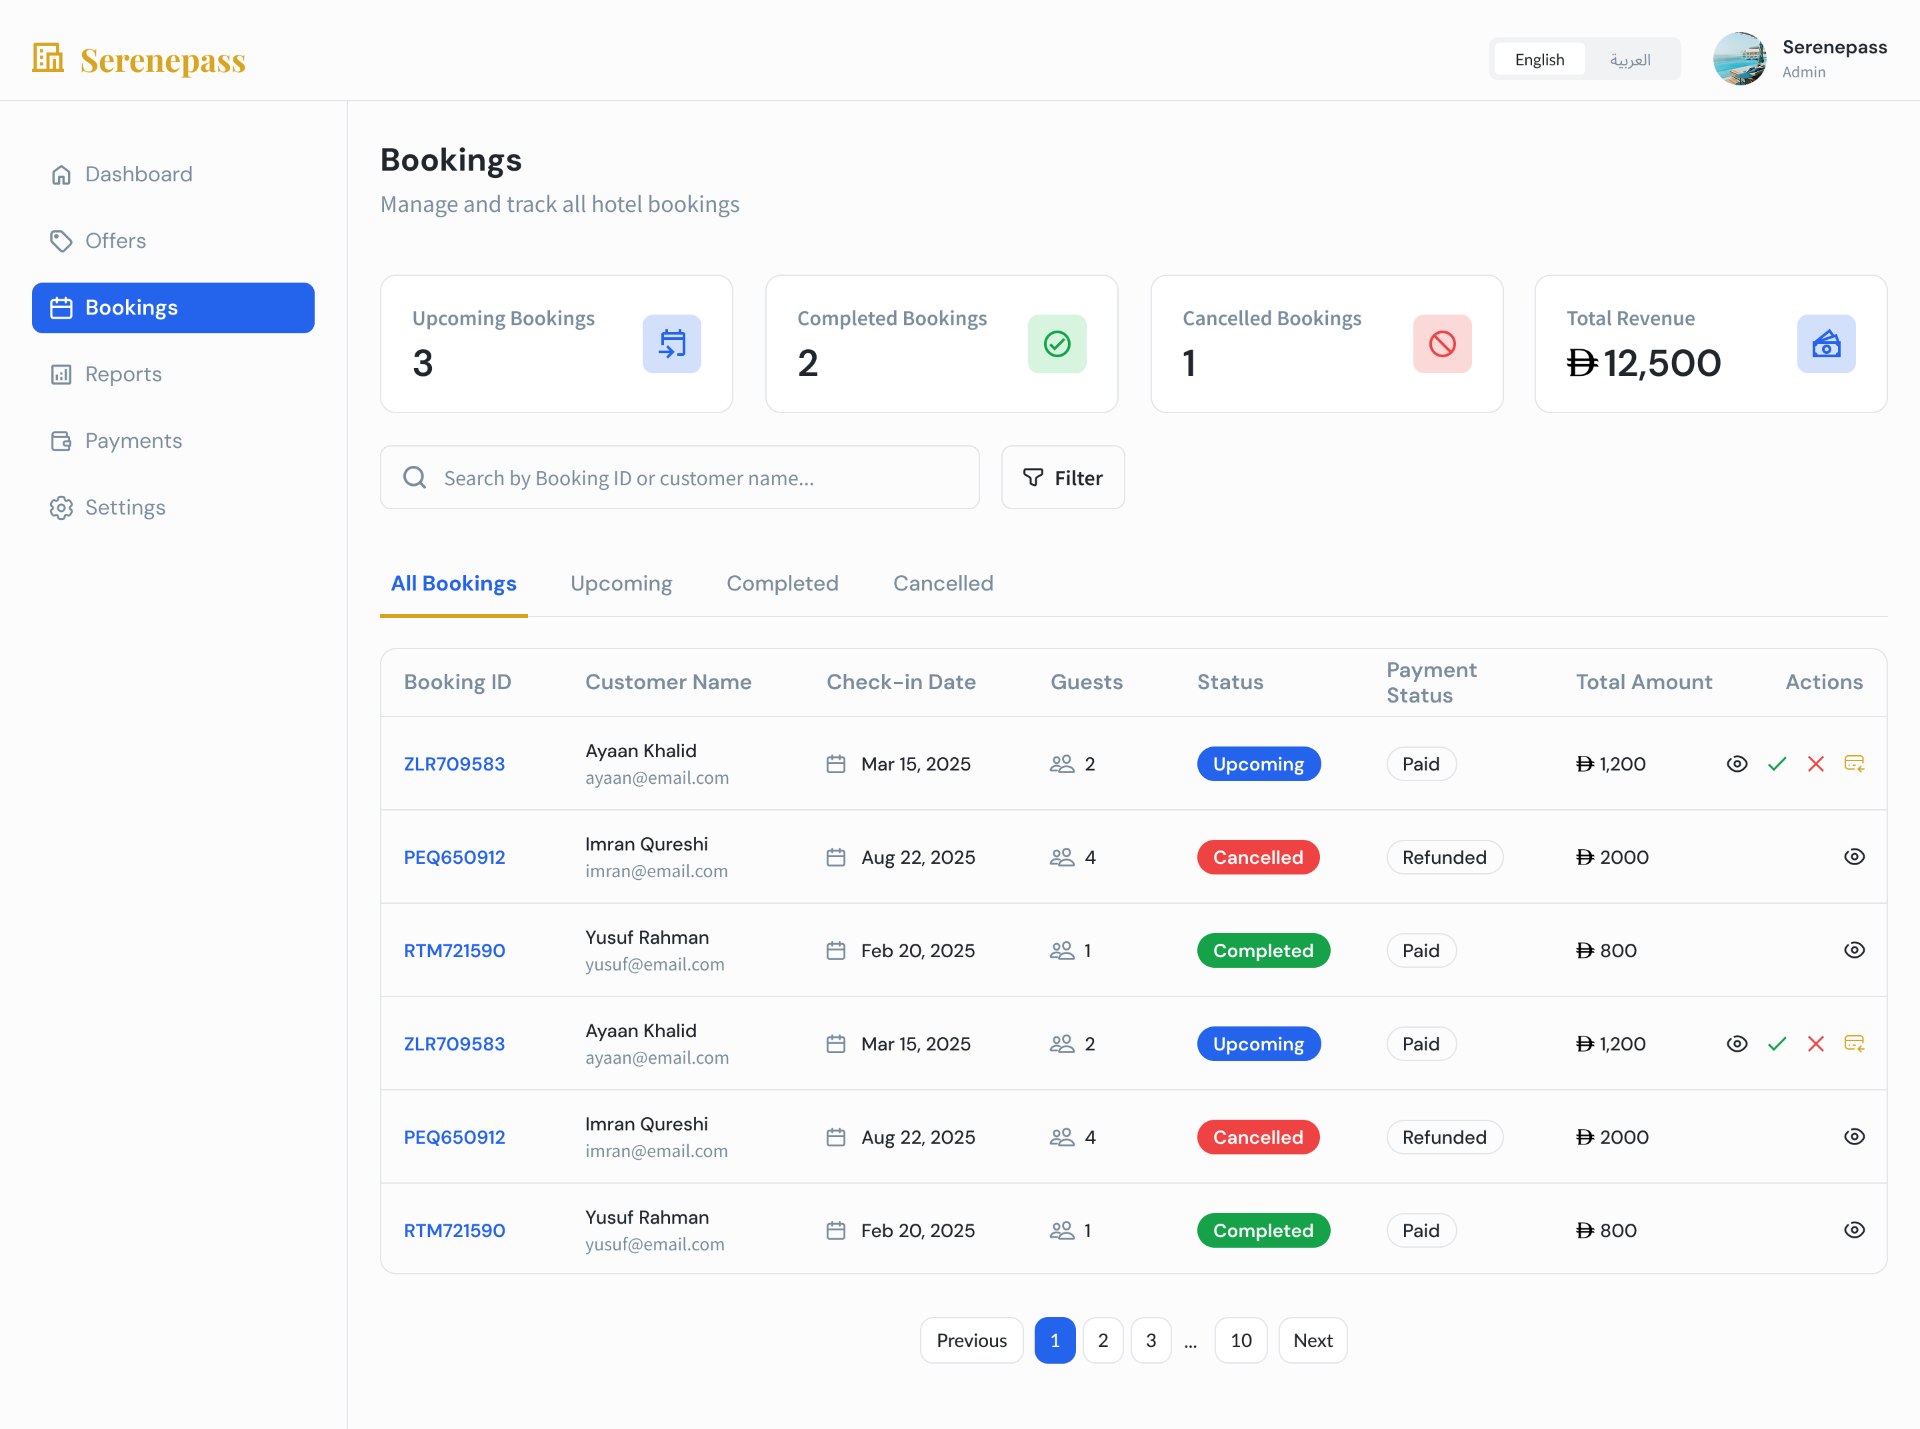View details eye icon, first RTM721590 row
This screenshot has width=1920, height=1429.
click(1854, 950)
